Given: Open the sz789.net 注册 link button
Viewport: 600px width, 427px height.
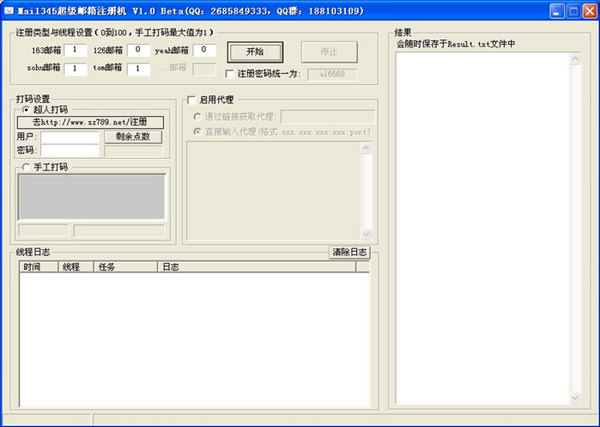Looking at the screenshot, I should pos(90,121).
